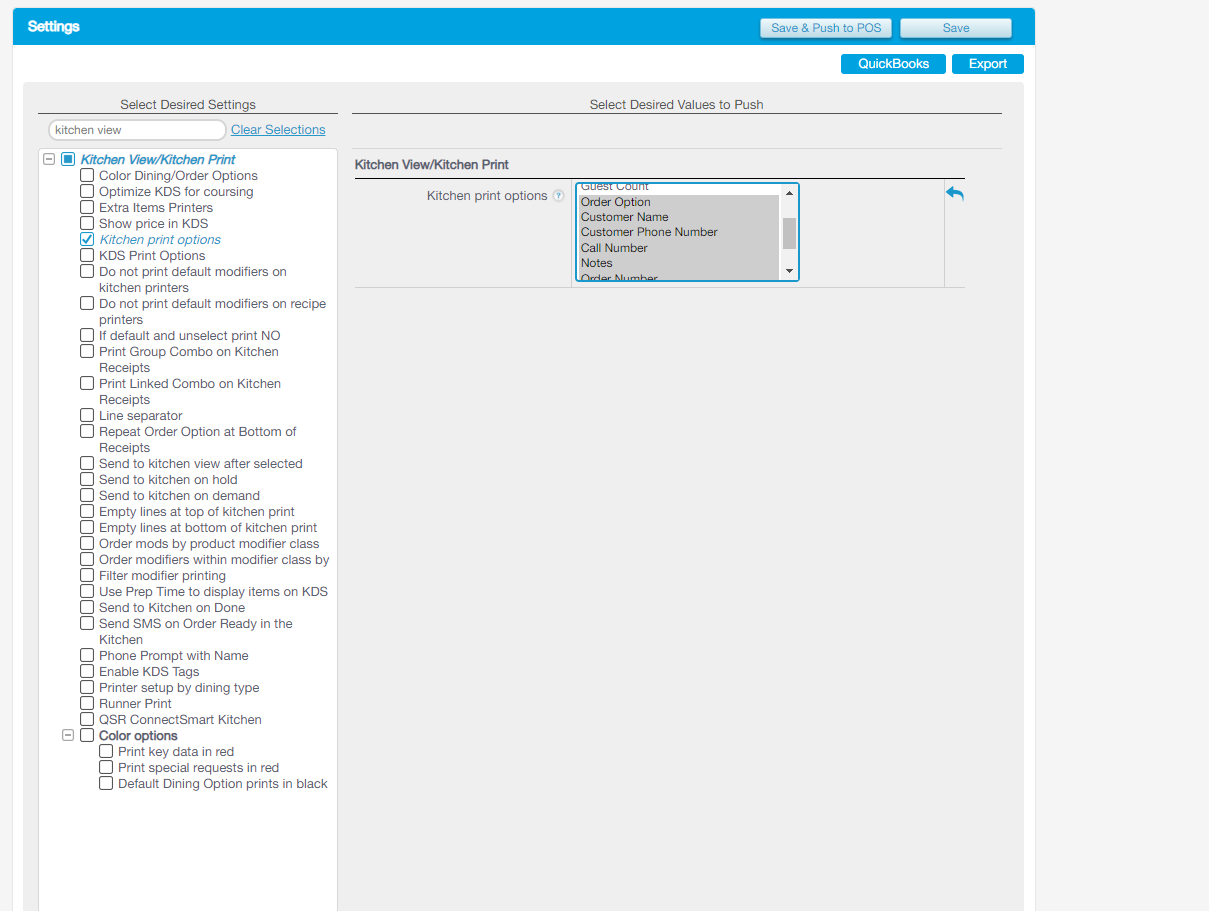
Task: Click Send SMS on Order Ready in the Kitchen
Action: pos(196,631)
